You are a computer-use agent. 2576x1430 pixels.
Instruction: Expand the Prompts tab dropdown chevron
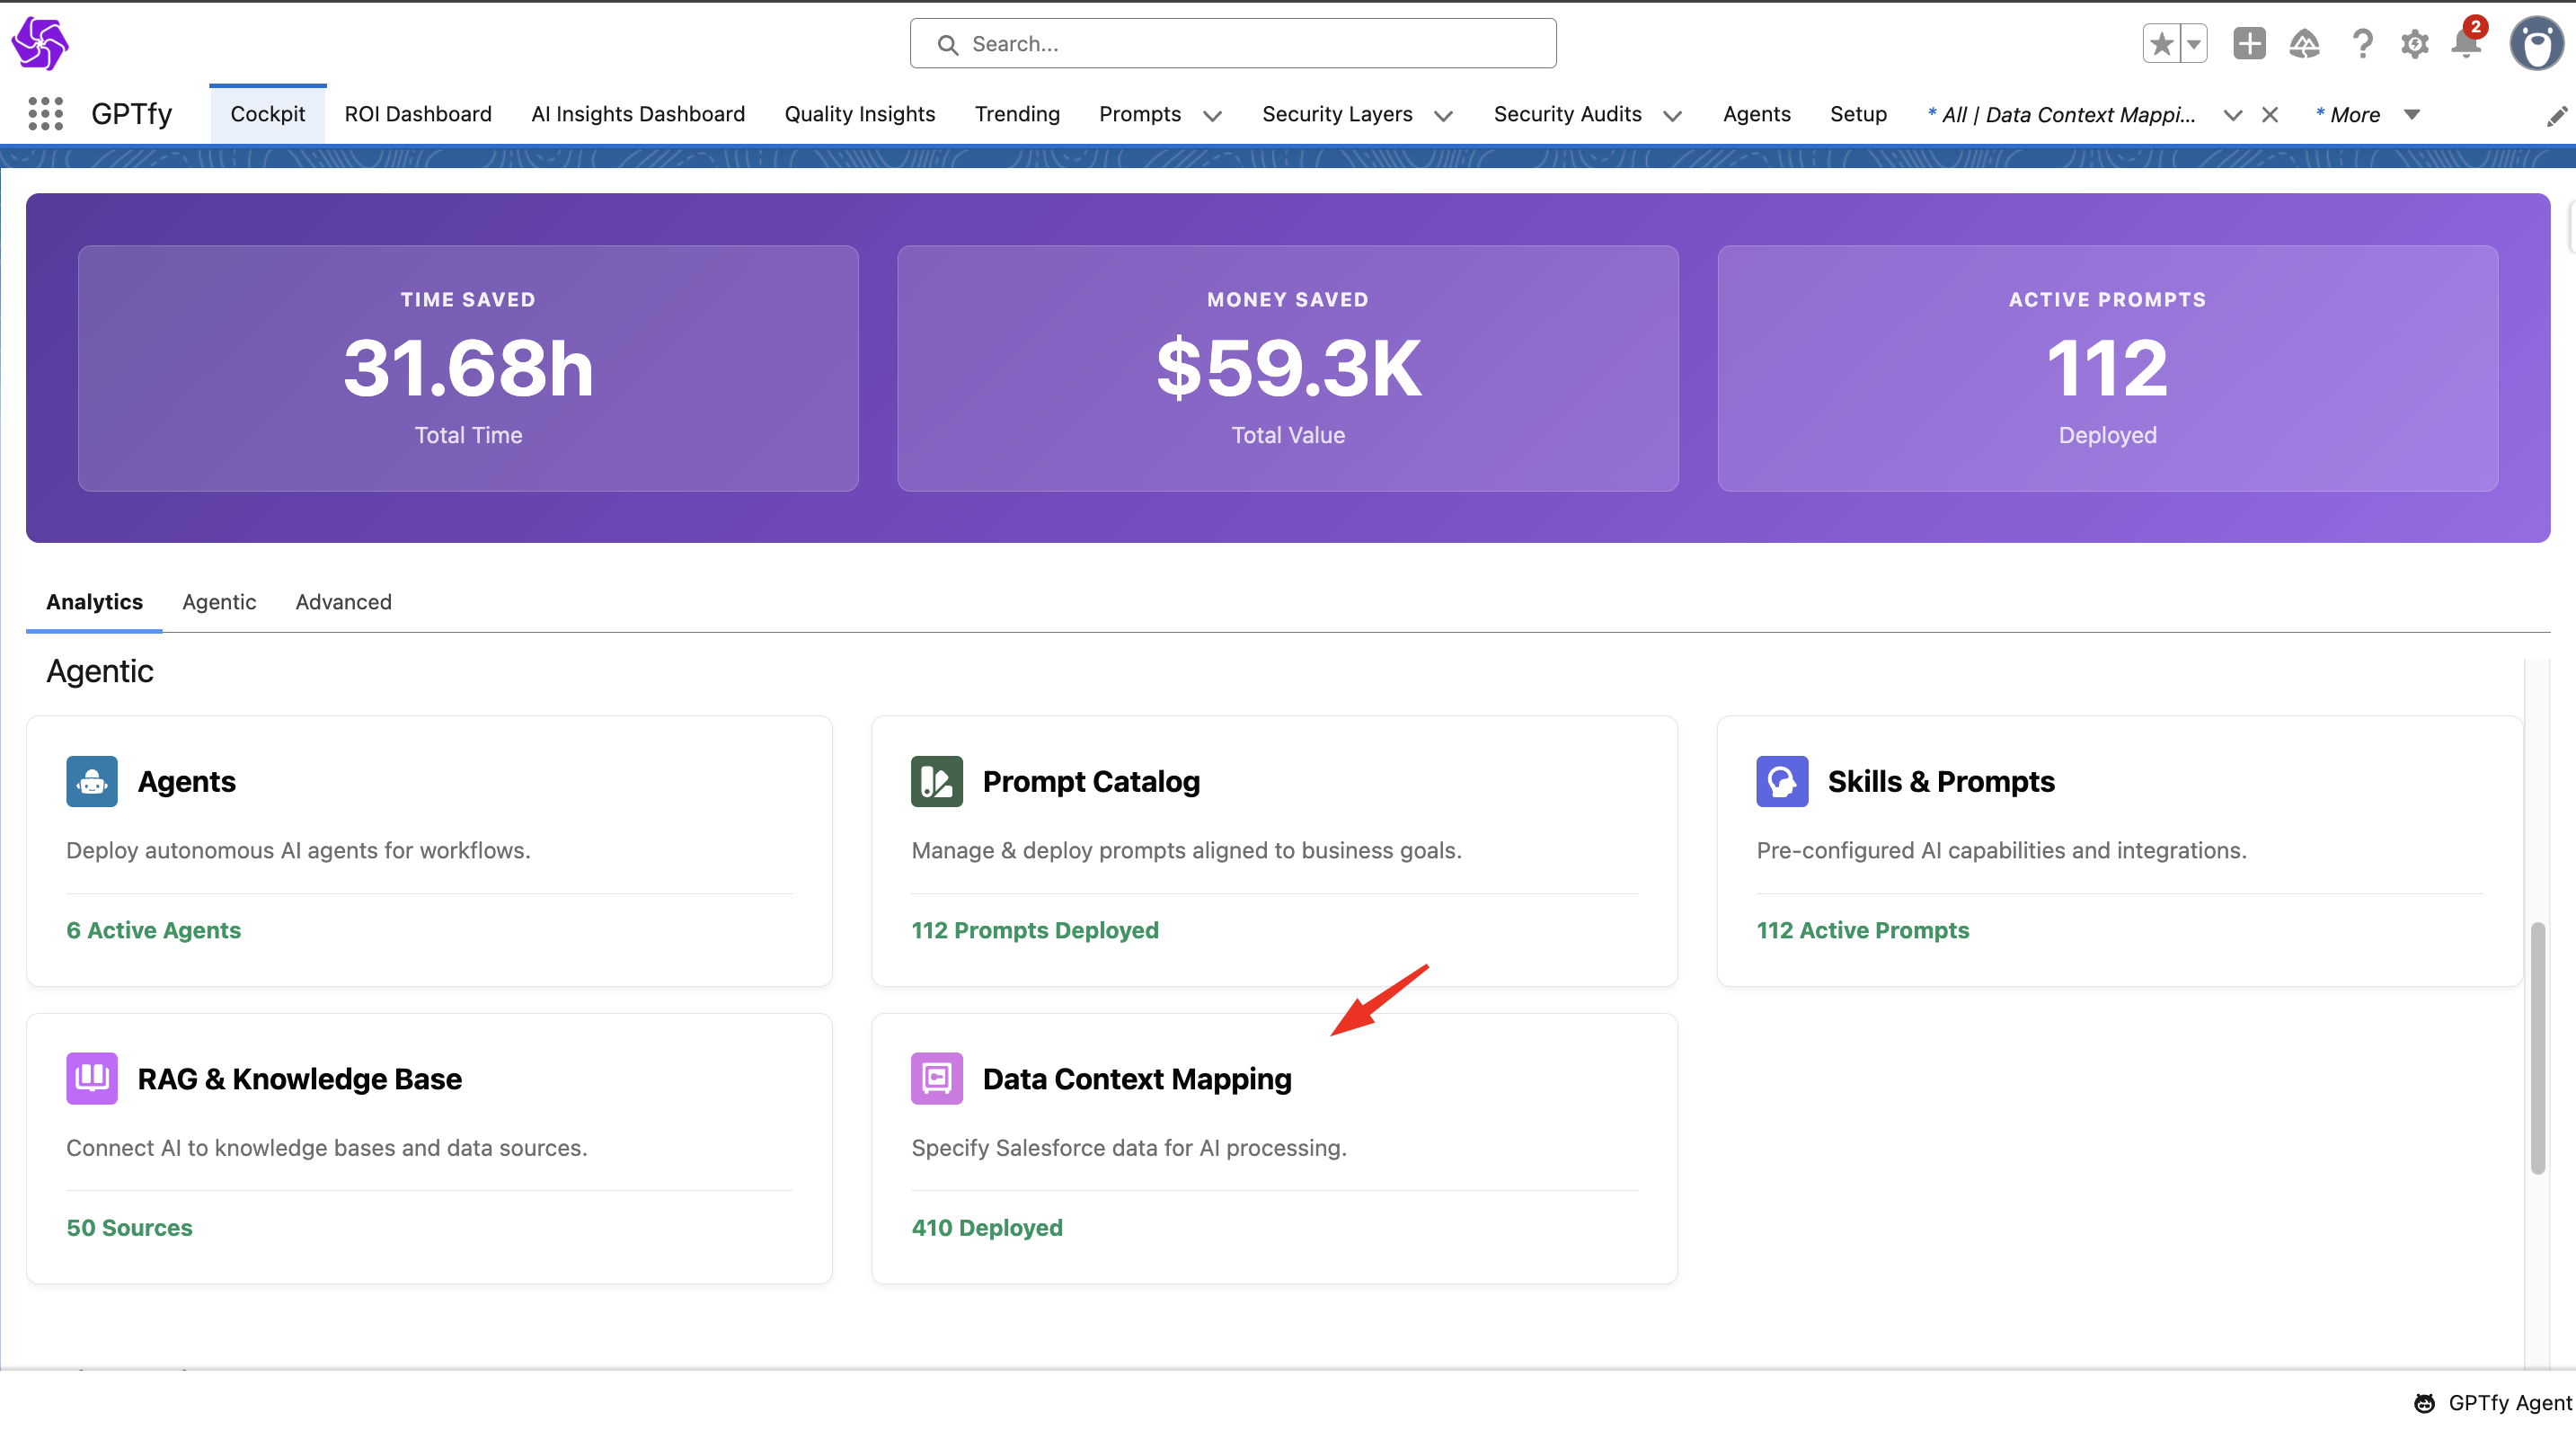pos(1212,116)
